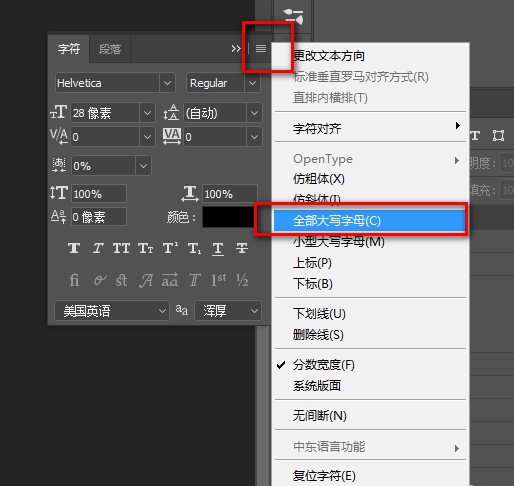Choose 下划线(U) menu item
The height and width of the screenshot is (486, 514).
369,313
